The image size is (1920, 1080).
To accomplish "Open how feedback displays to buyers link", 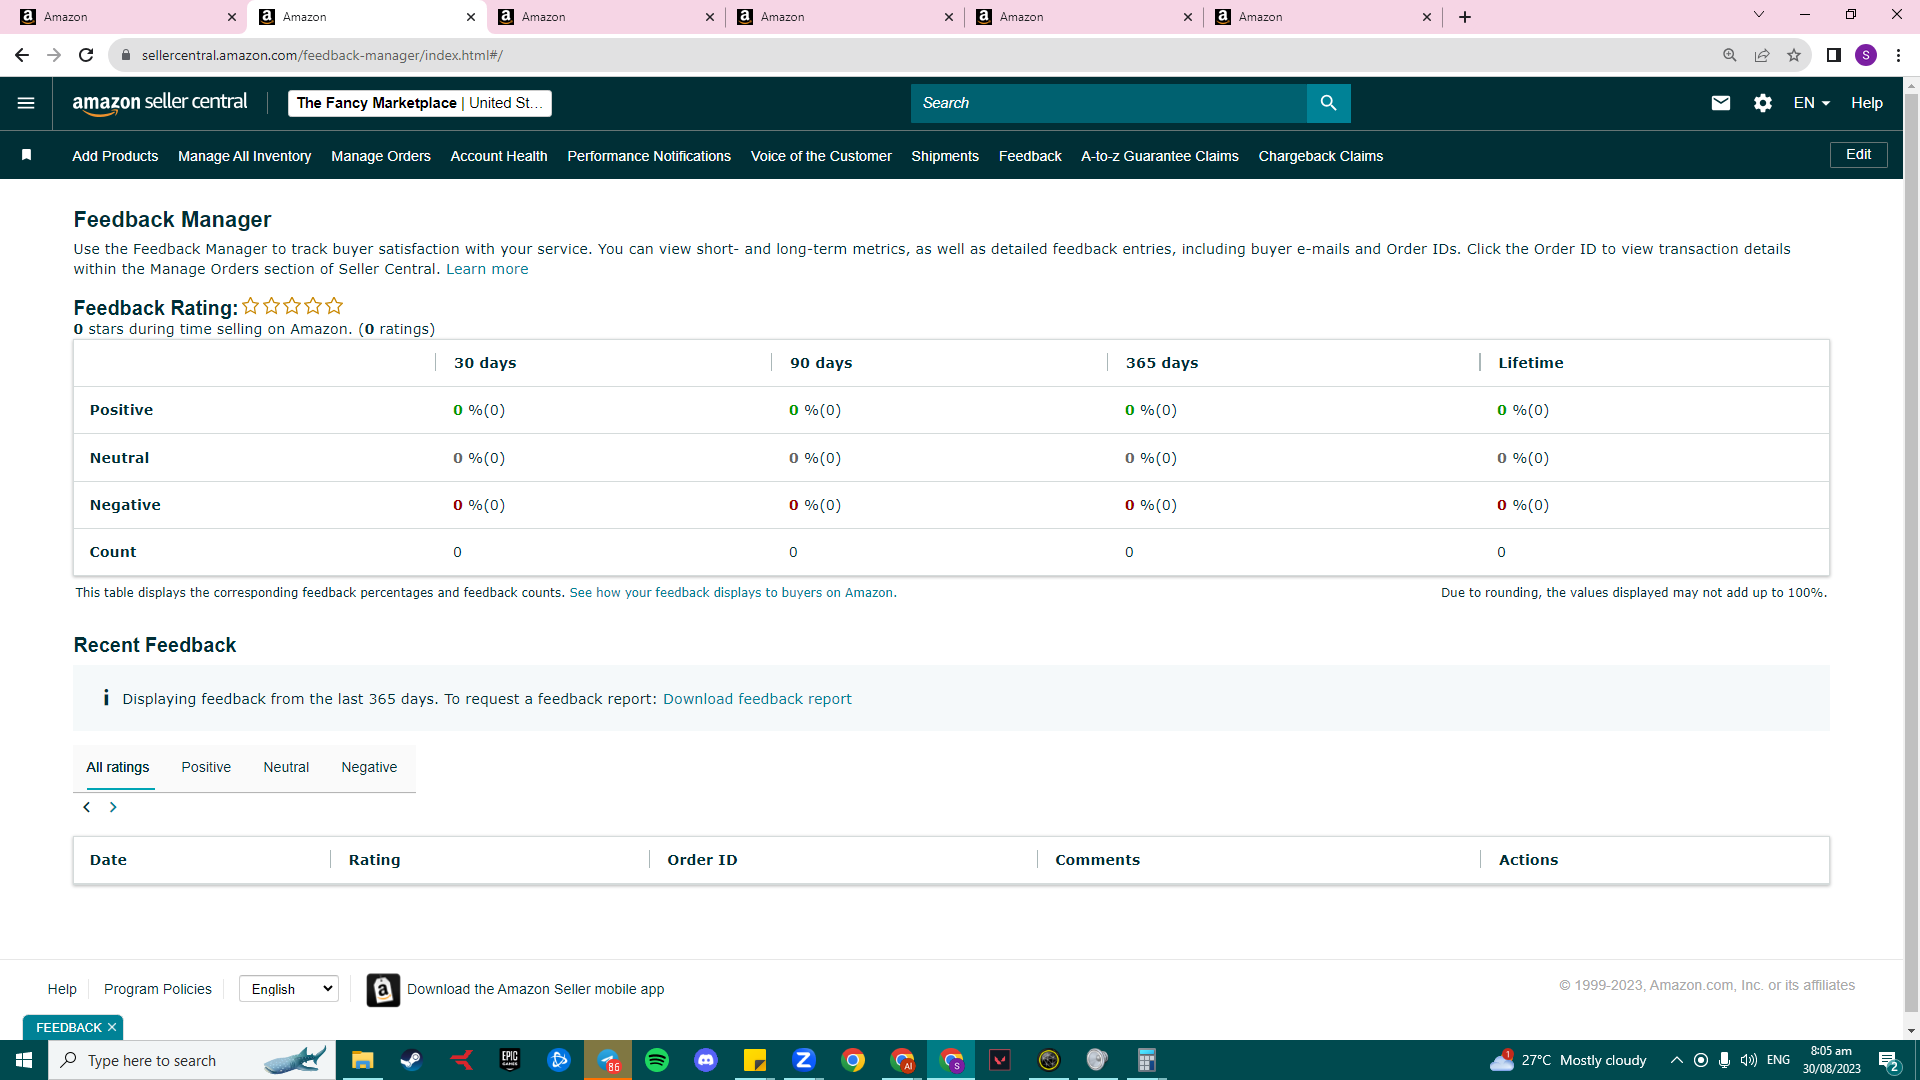I will coord(731,593).
